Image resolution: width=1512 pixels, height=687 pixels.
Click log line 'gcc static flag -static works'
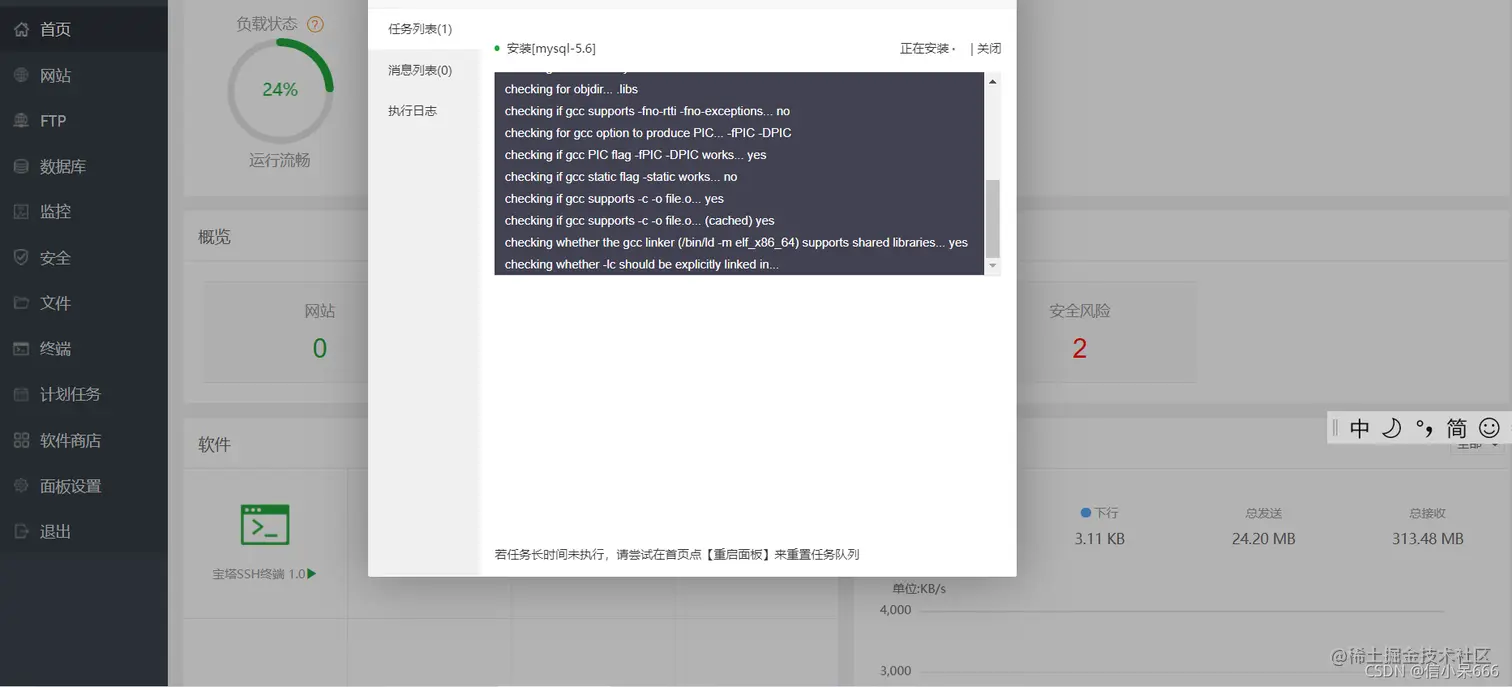621,177
